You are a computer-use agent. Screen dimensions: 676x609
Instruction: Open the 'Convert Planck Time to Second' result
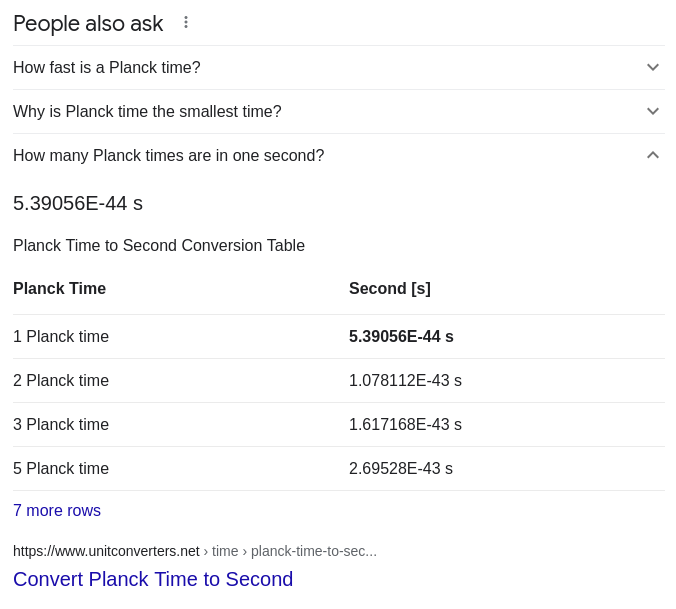tap(153, 579)
